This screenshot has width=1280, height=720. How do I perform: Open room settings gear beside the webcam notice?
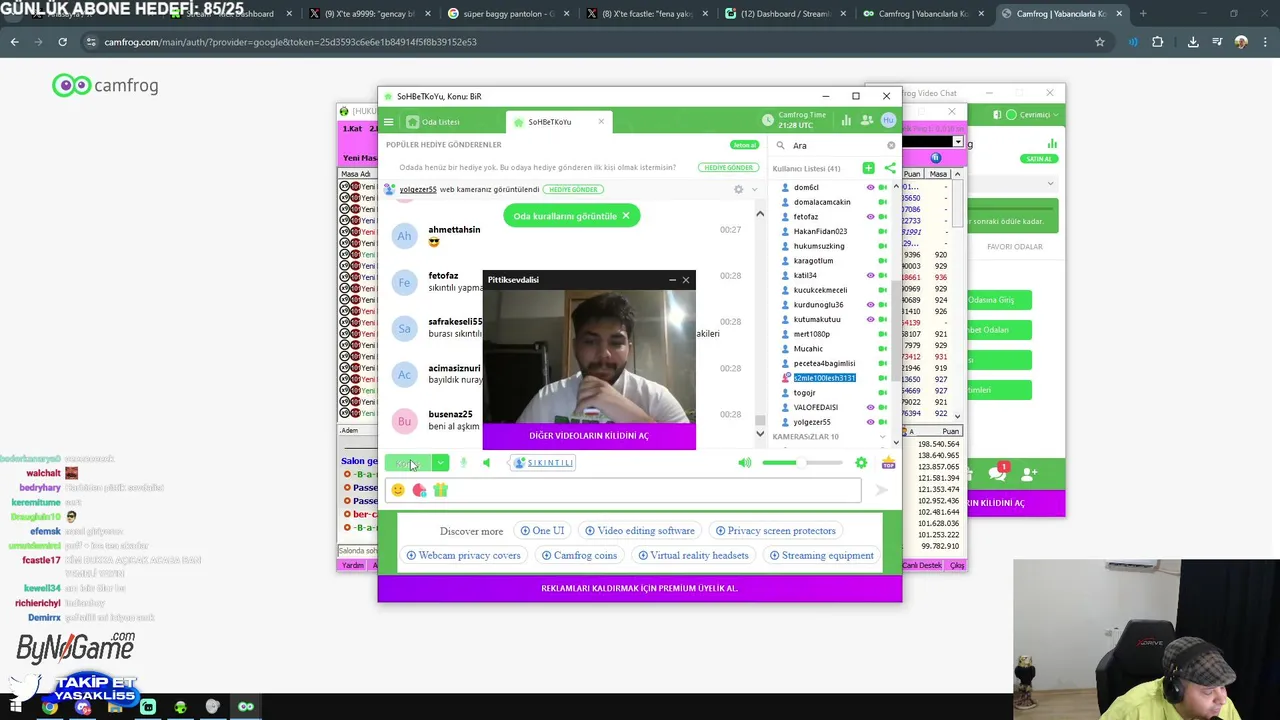tap(739, 189)
